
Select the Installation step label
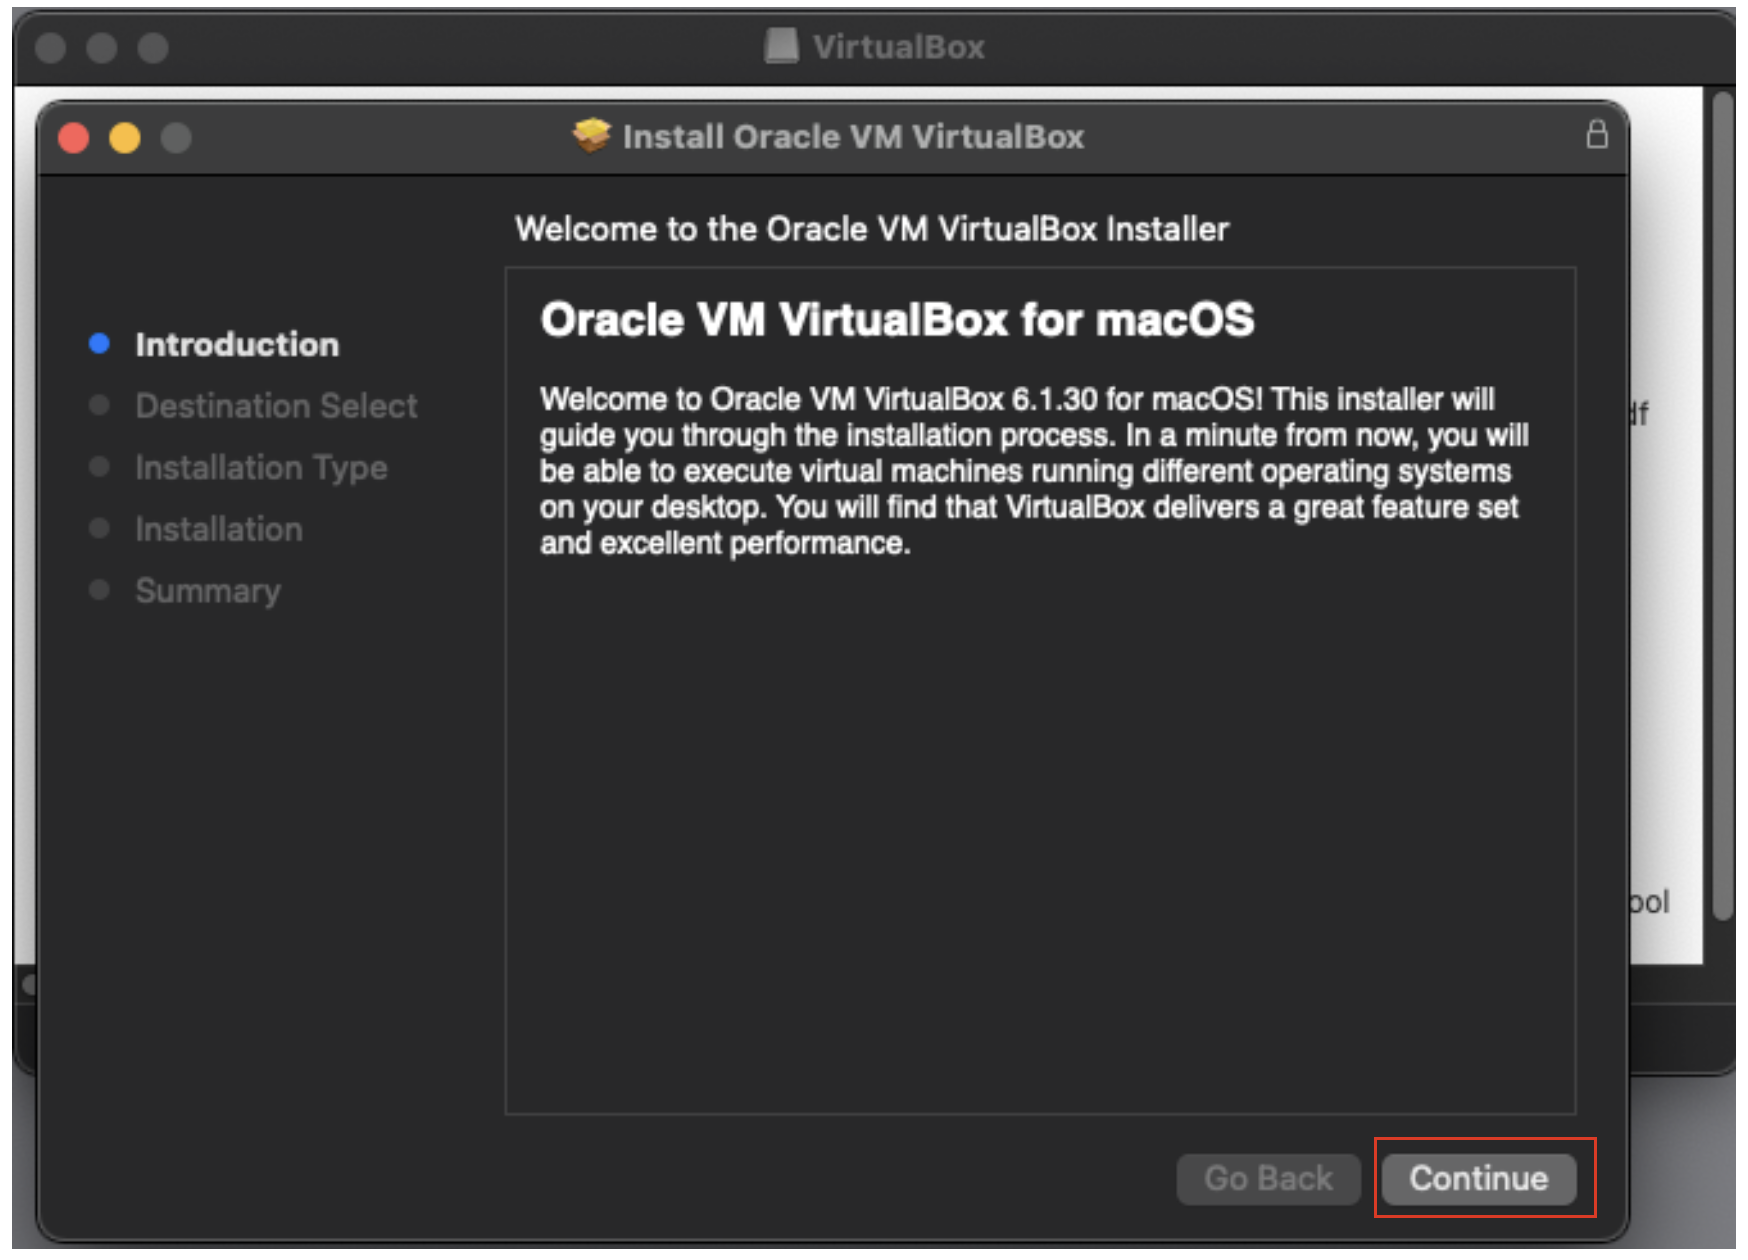tap(219, 529)
